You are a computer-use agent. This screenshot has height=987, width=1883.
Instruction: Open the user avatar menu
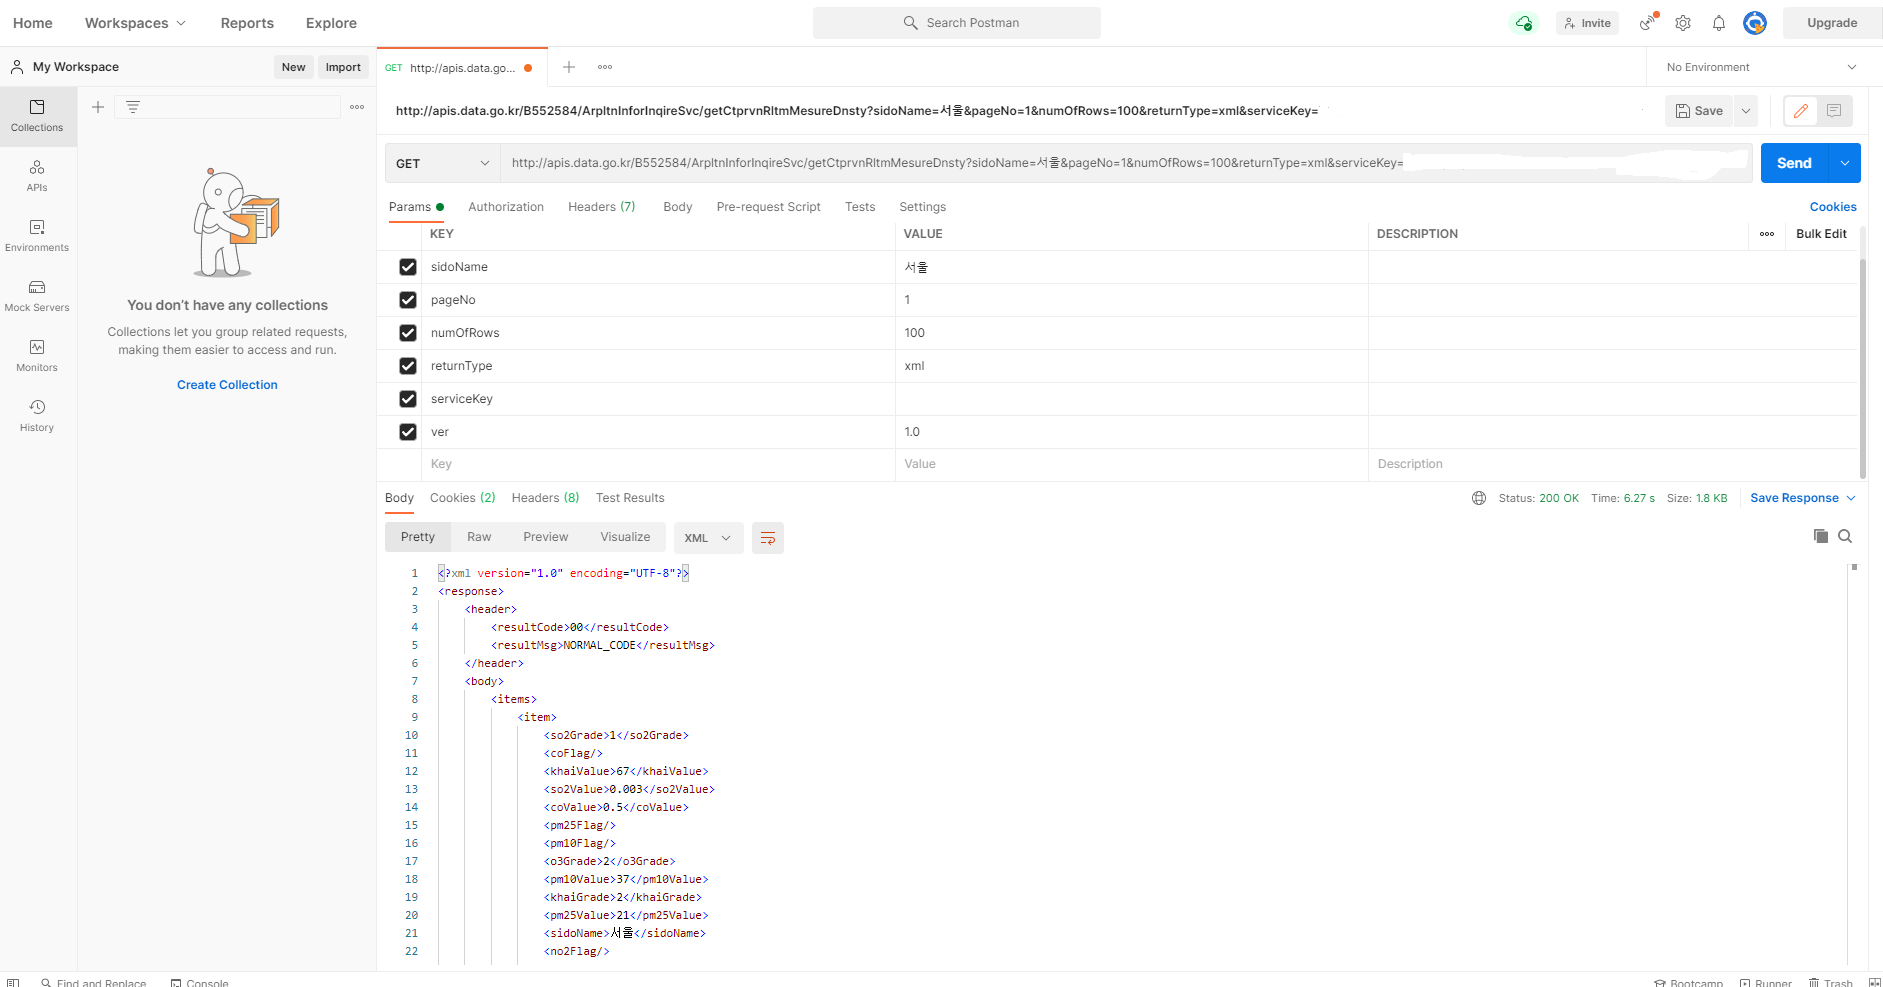tap(1755, 23)
